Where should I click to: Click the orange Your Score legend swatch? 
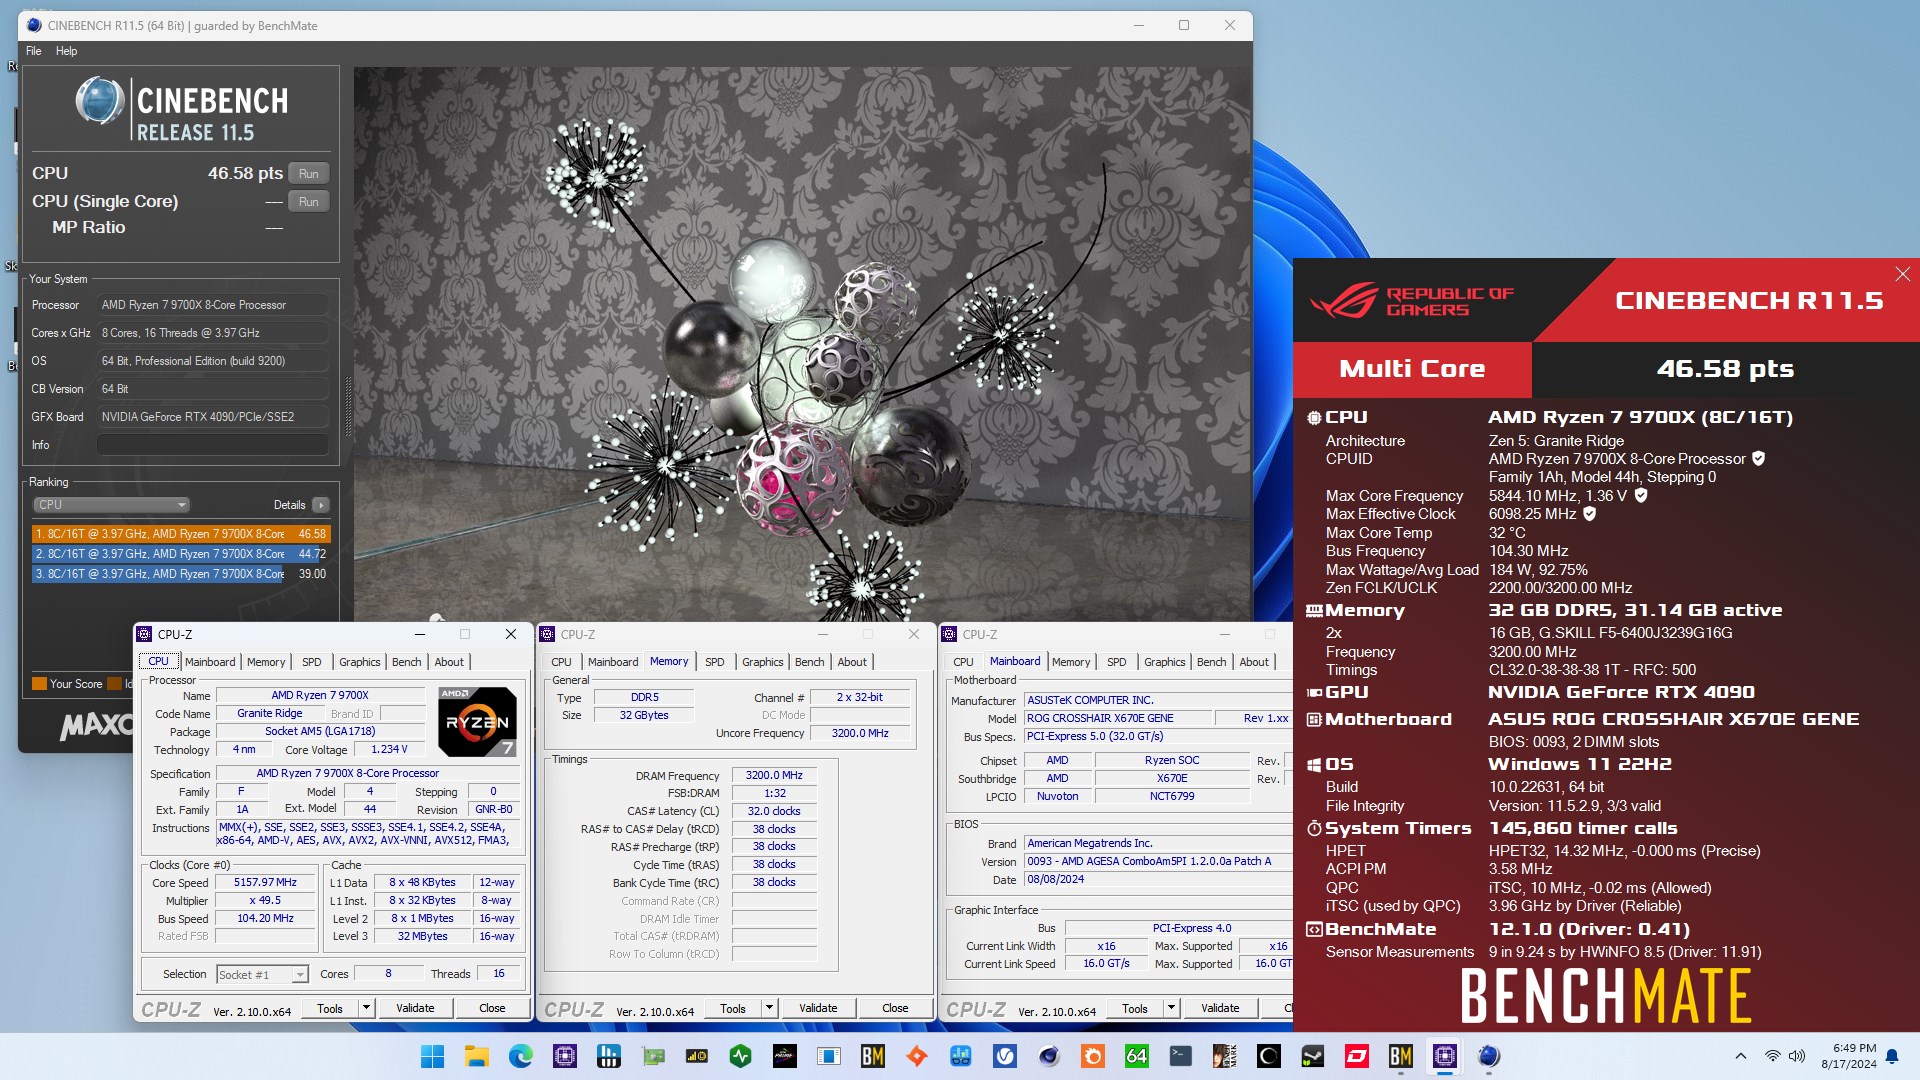point(39,684)
